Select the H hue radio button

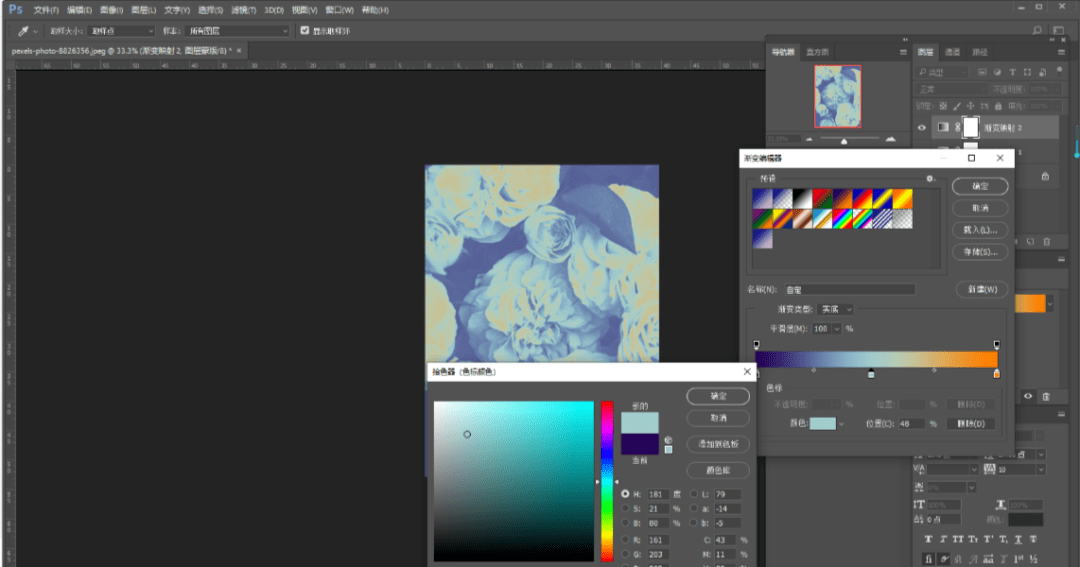pos(625,494)
